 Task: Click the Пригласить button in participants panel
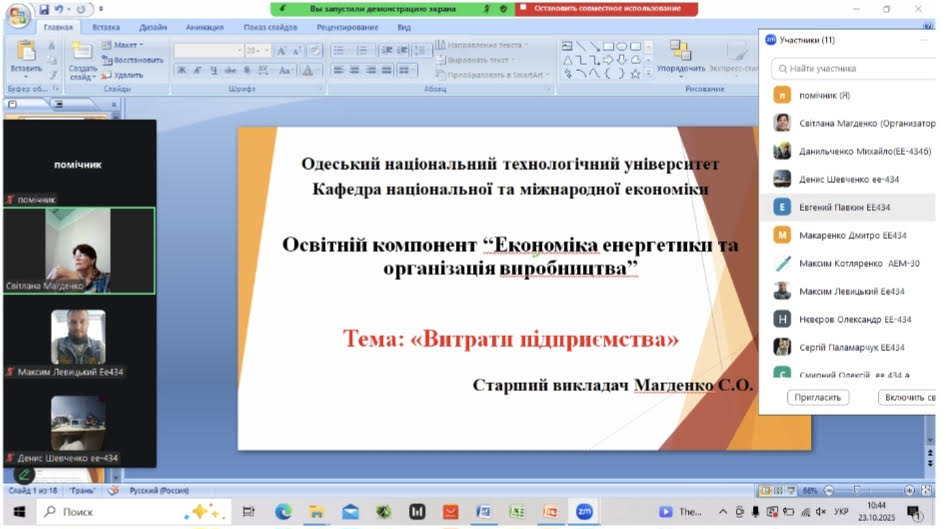click(x=818, y=397)
